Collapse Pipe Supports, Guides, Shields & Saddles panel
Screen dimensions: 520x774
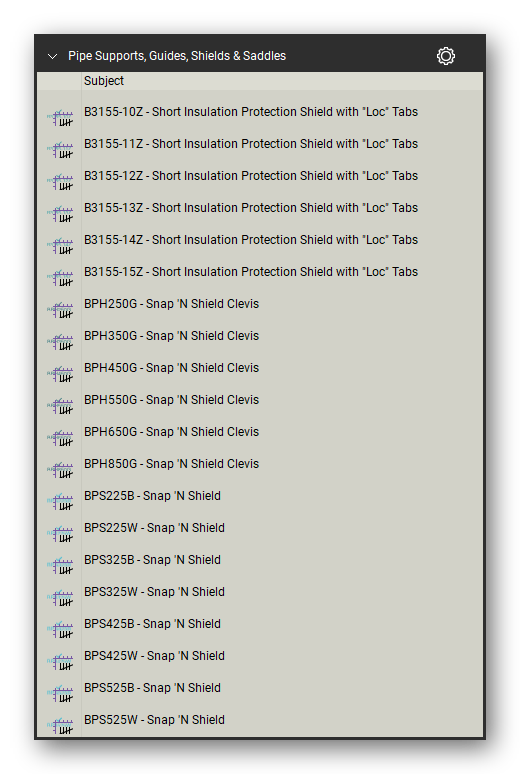pos(52,56)
